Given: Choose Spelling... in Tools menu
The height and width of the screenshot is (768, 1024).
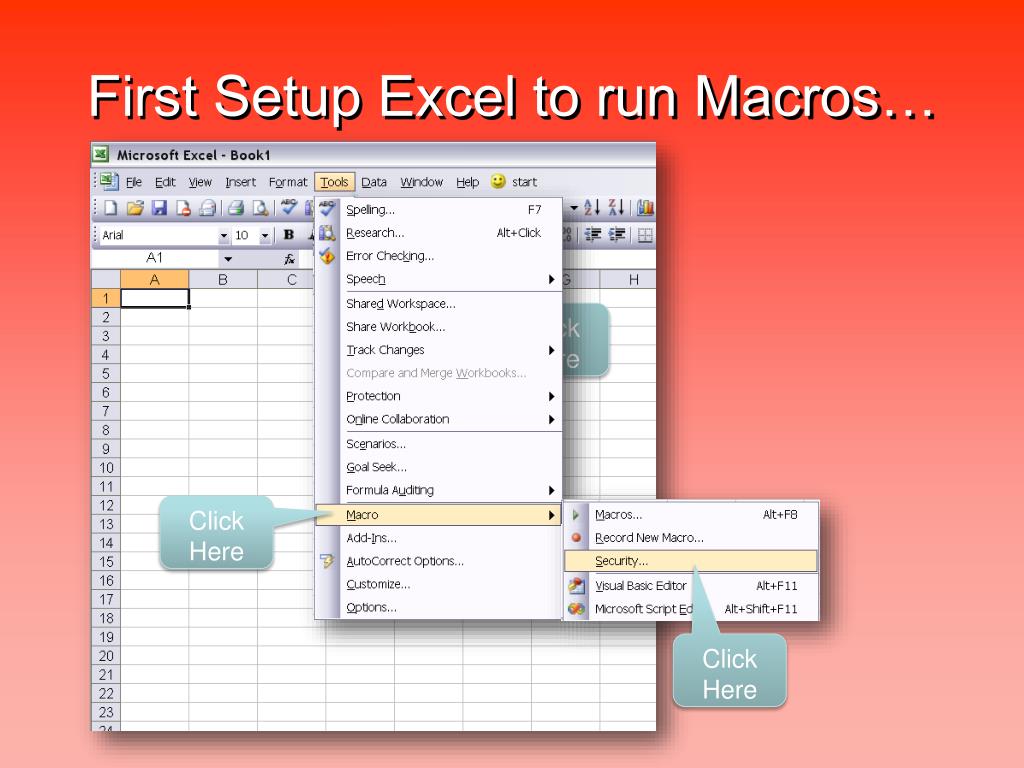Looking at the screenshot, I should coord(438,210).
